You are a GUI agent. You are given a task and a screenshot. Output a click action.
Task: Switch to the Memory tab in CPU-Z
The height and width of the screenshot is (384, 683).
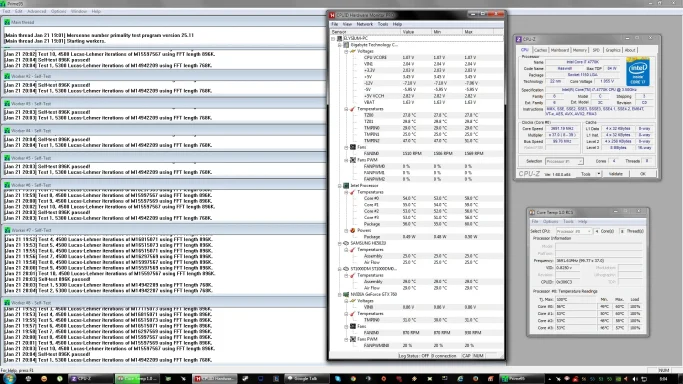[x=580, y=50]
